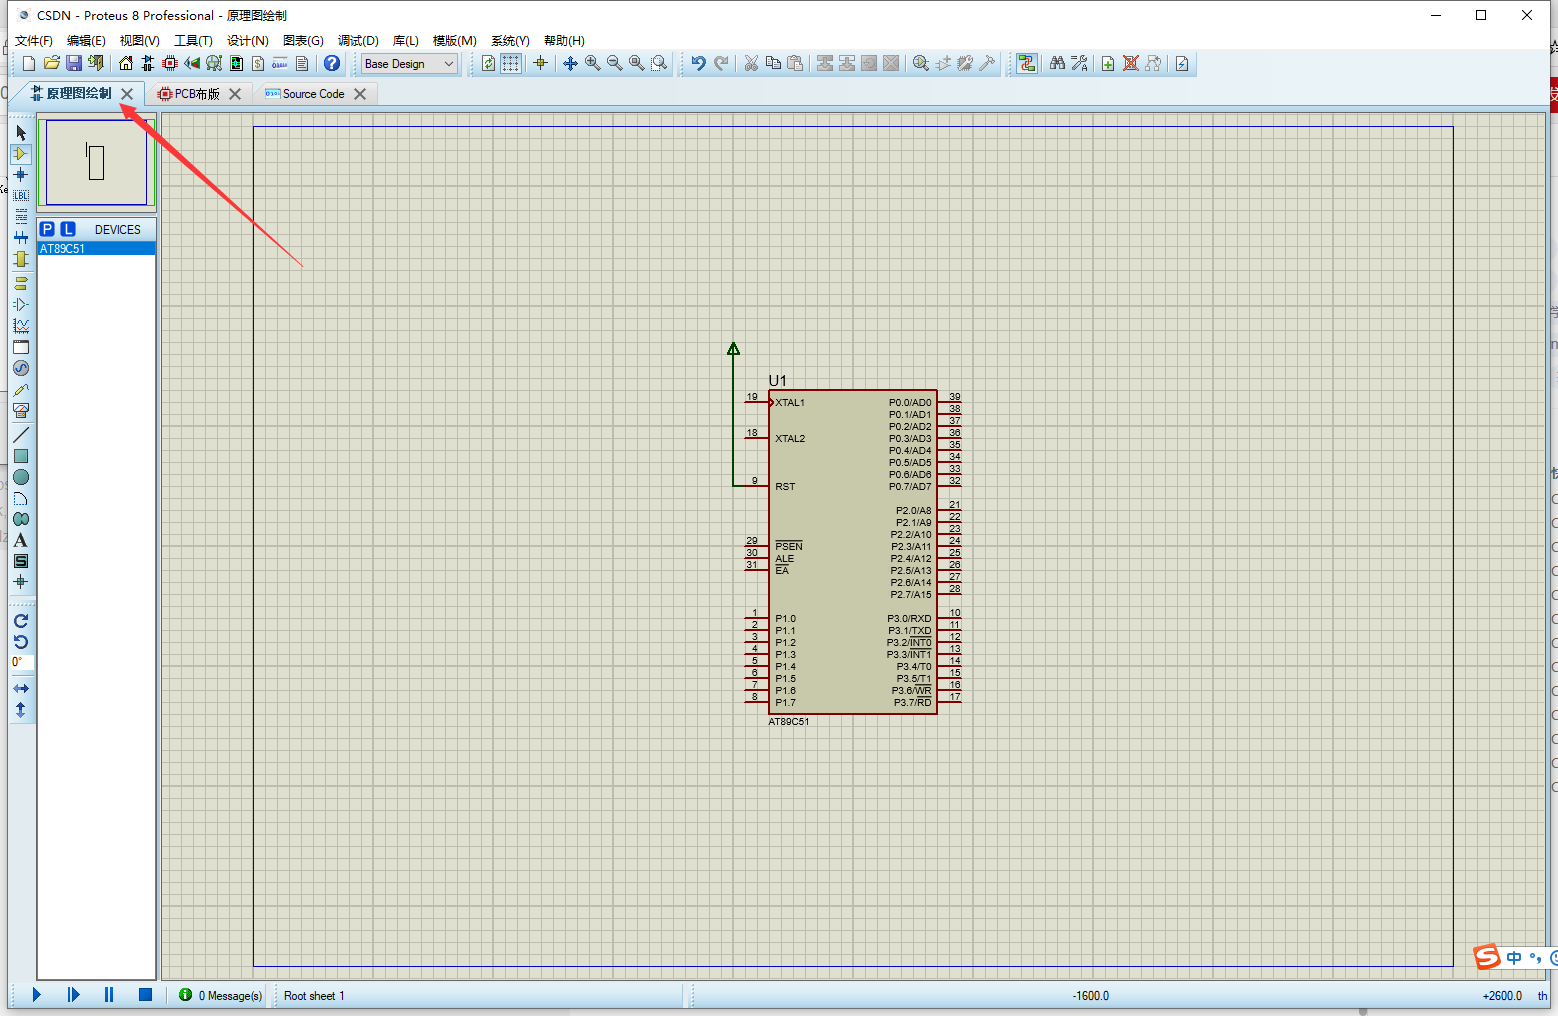This screenshot has width=1558, height=1016.
Task: Stop simulation with the Stop button
Action: 145,995
